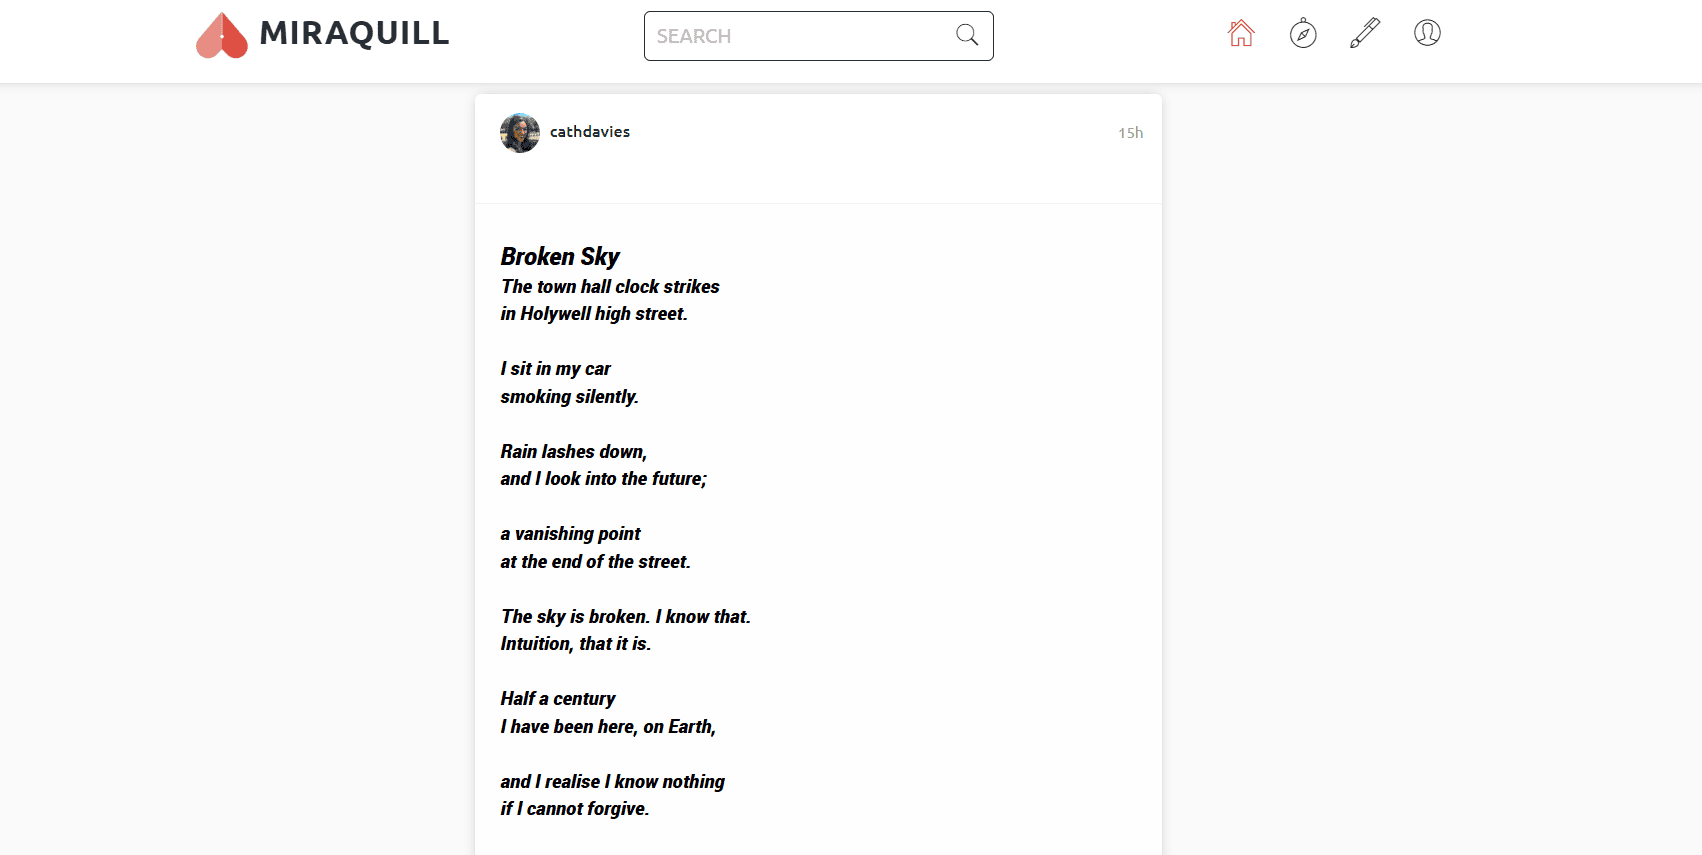Click the closing line 'if I cannot forgive.'
Image resolution: width=1702 pixels, height=855 pixels.
pos(574,808)
